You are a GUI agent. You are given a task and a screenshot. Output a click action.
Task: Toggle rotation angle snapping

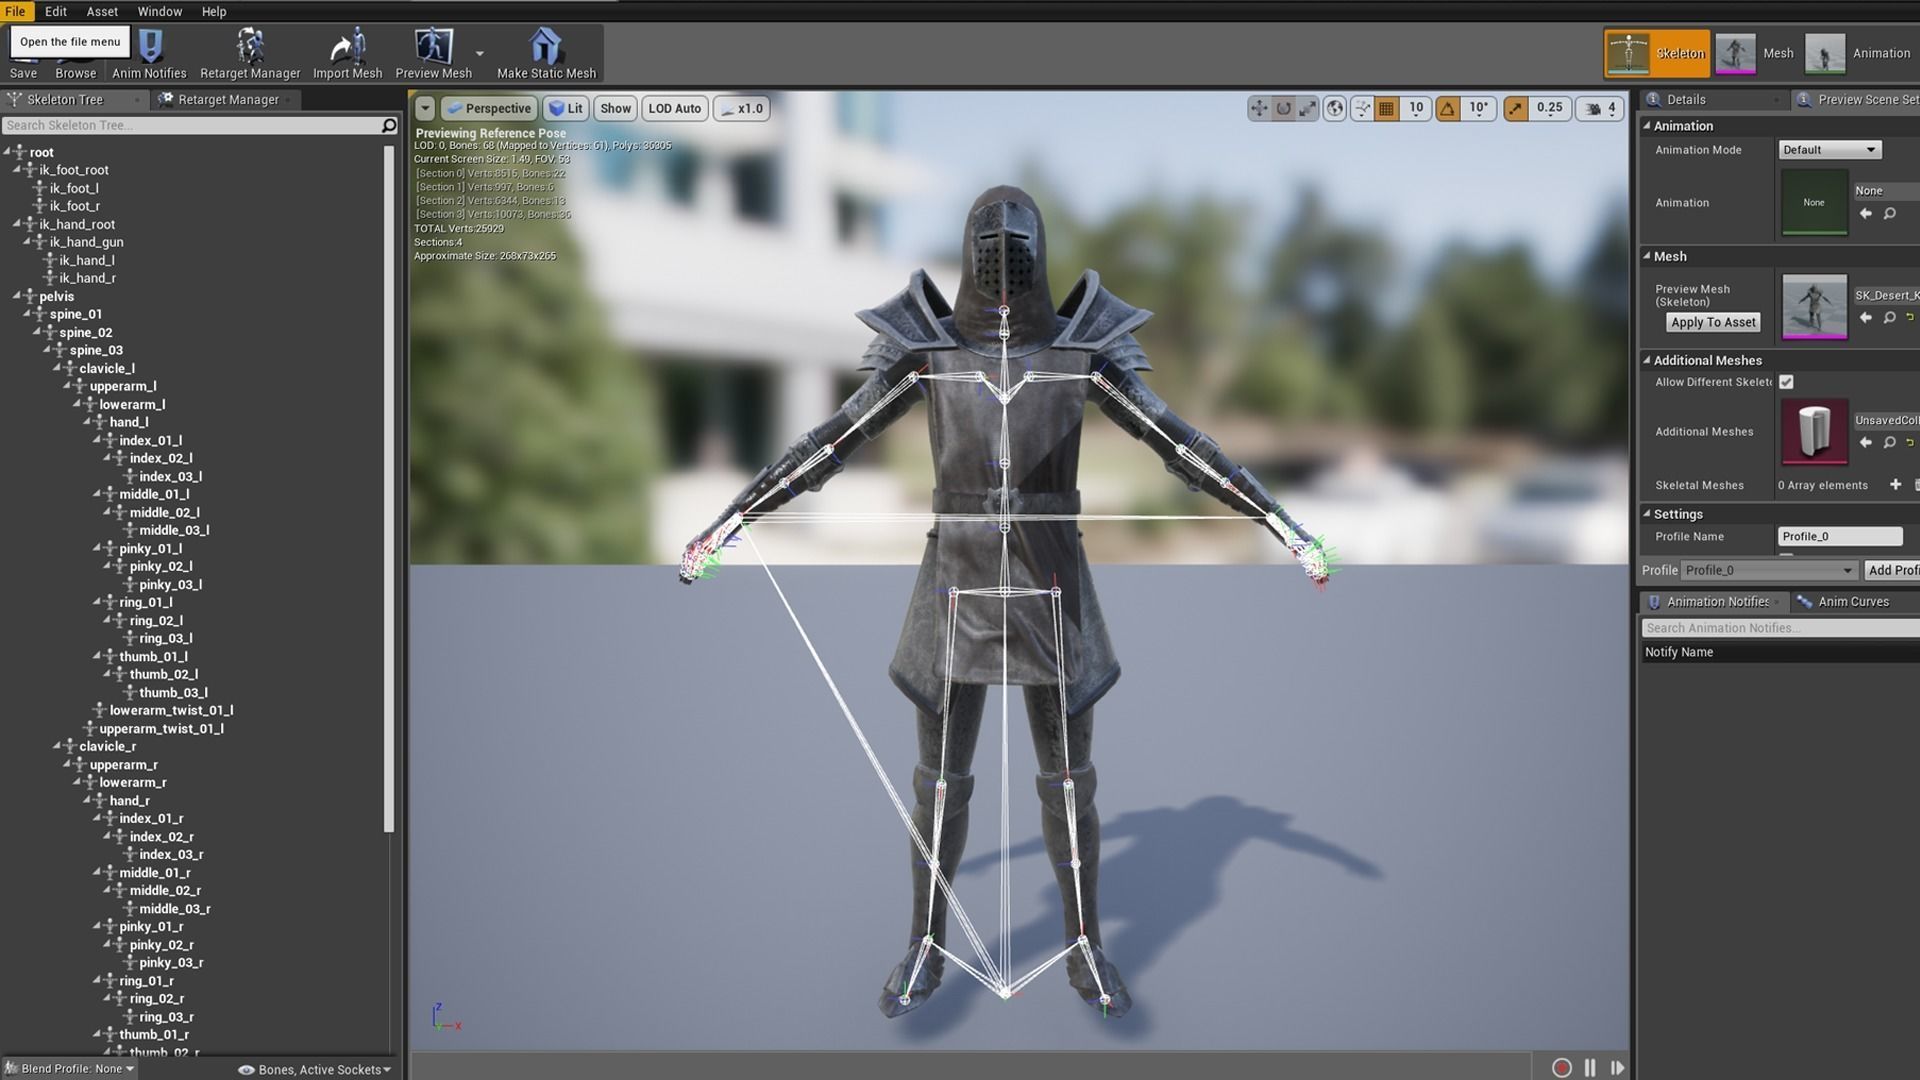coord(1447,108)
